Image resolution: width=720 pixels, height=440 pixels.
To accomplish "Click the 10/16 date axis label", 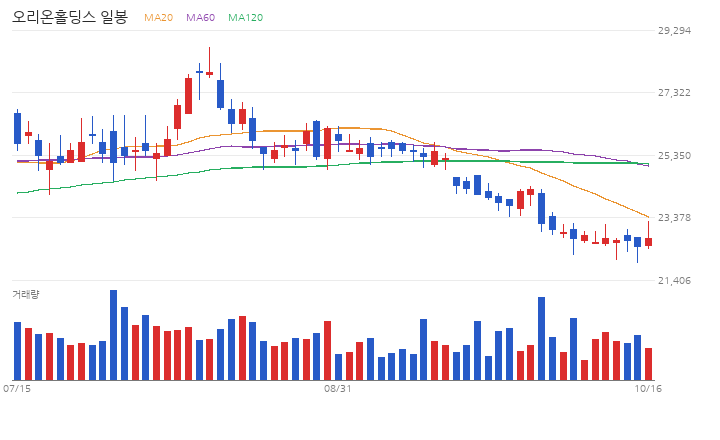I will tap(648, 389).
